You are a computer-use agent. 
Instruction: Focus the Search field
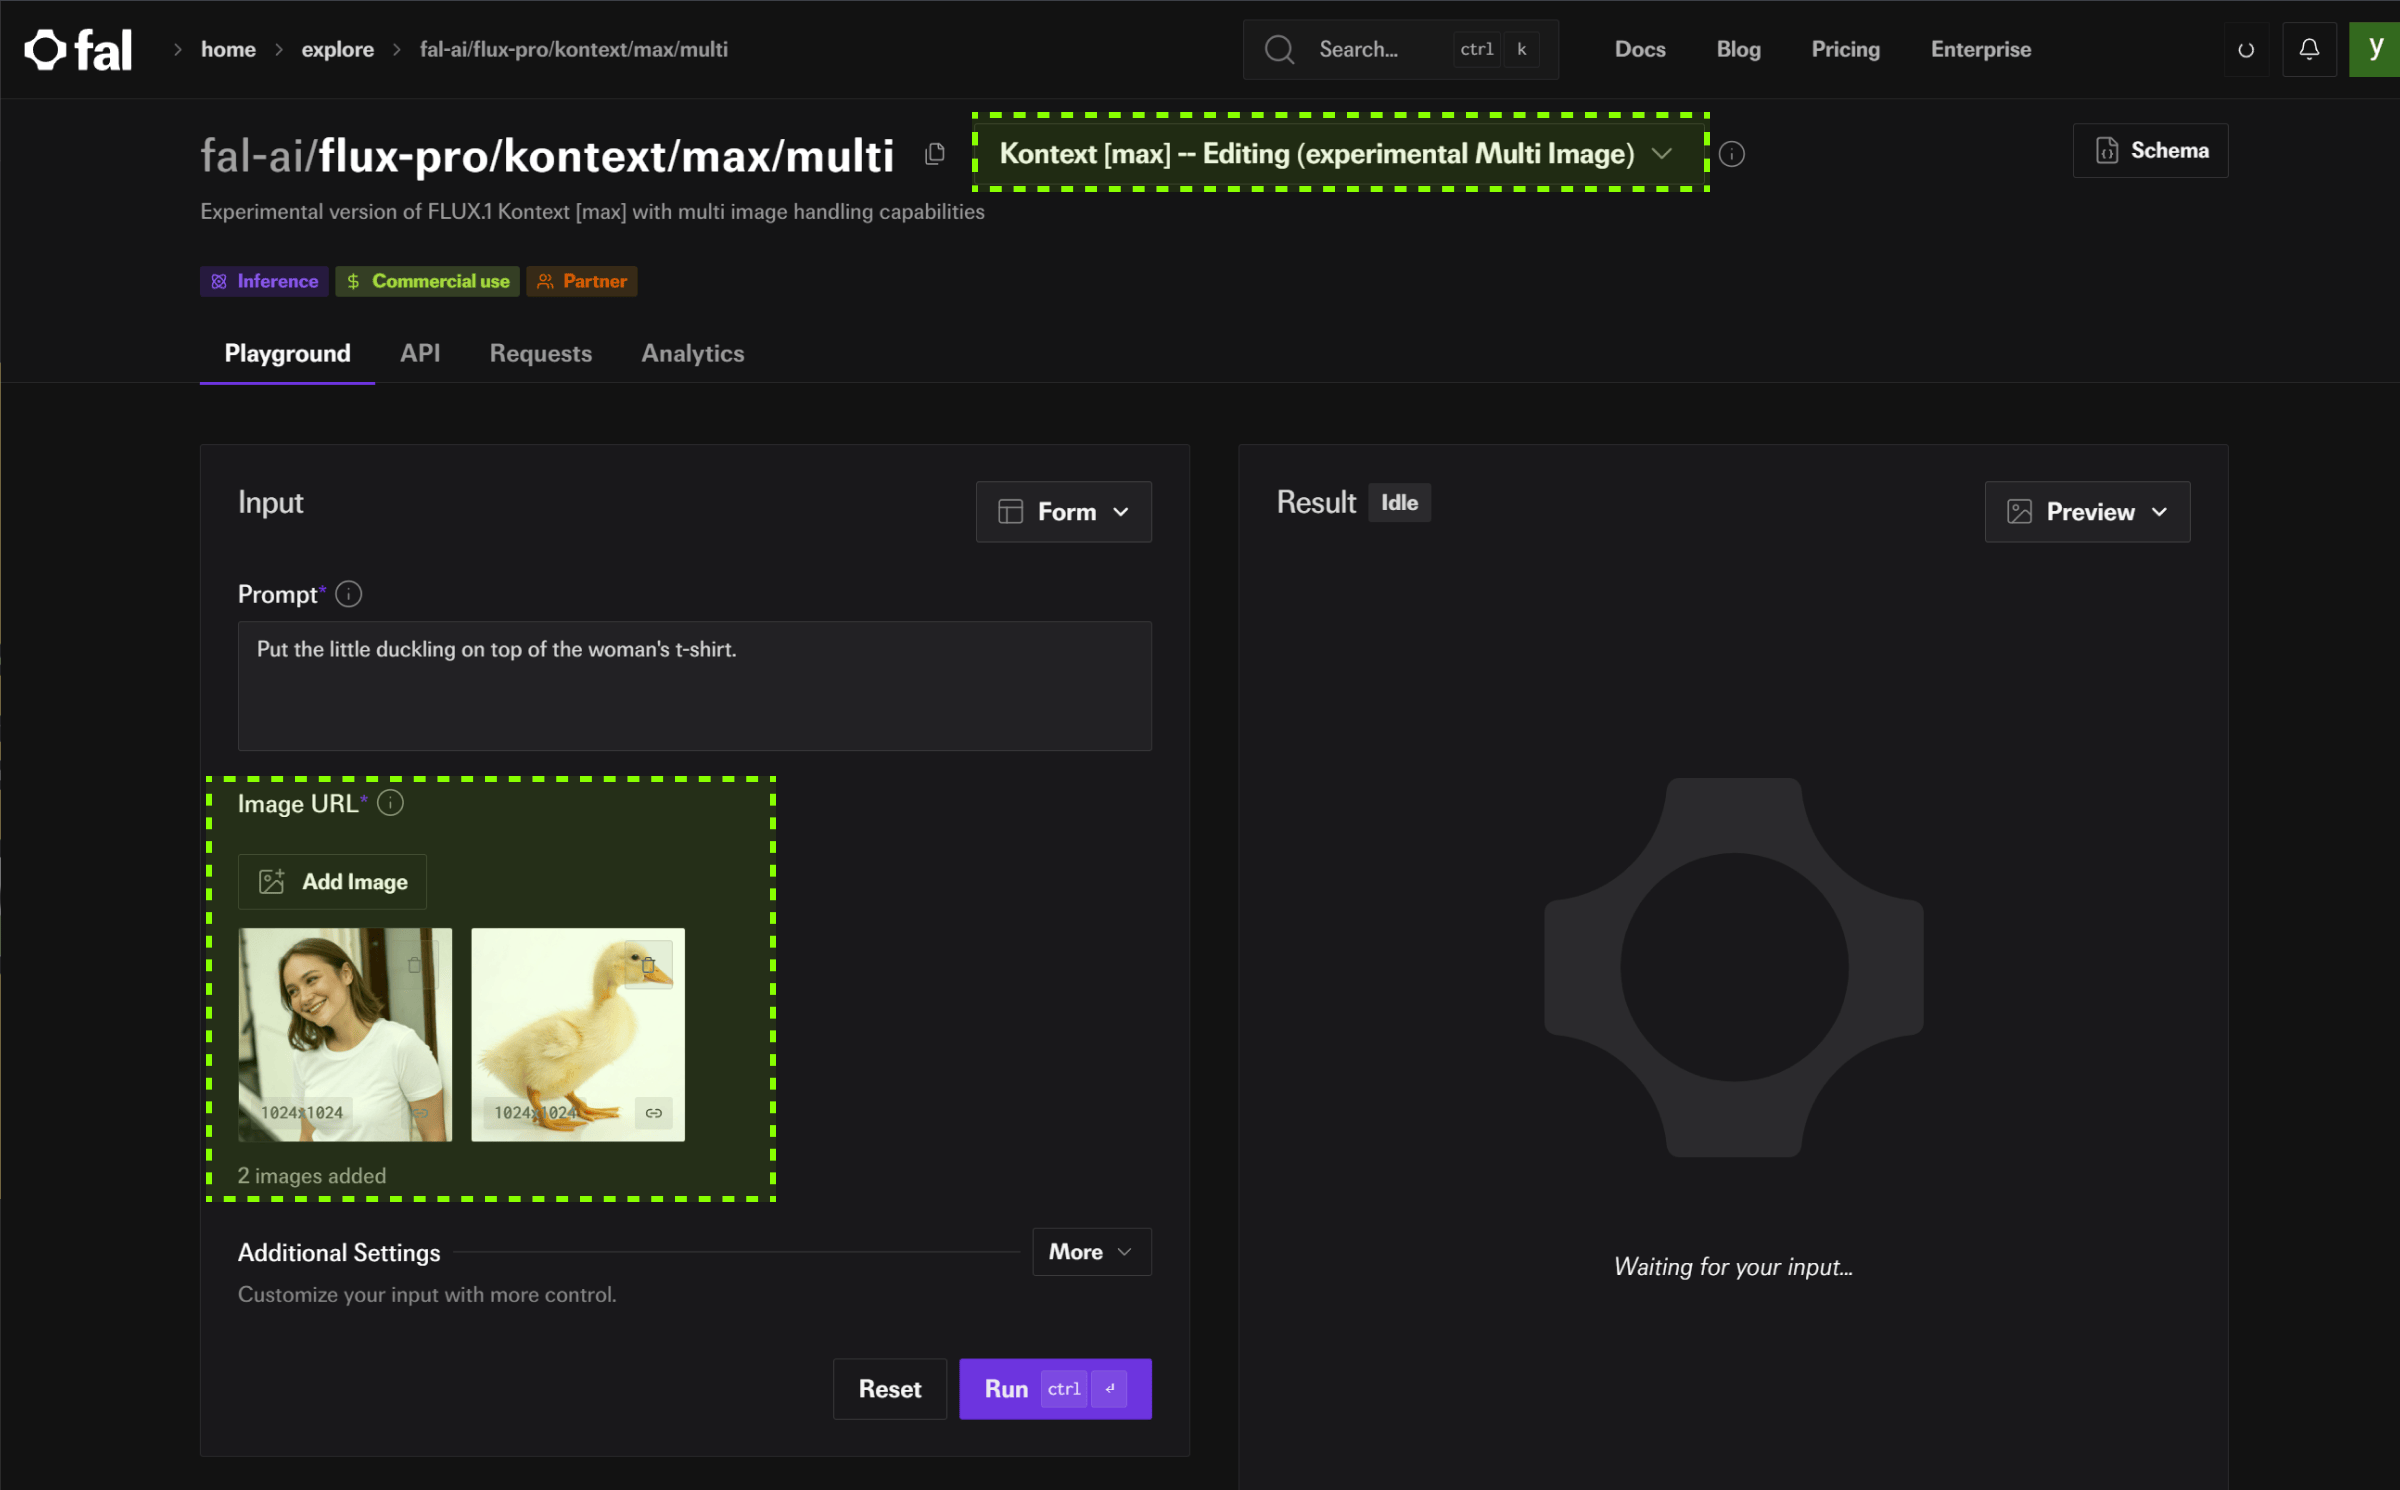(x=1400, y=49)
